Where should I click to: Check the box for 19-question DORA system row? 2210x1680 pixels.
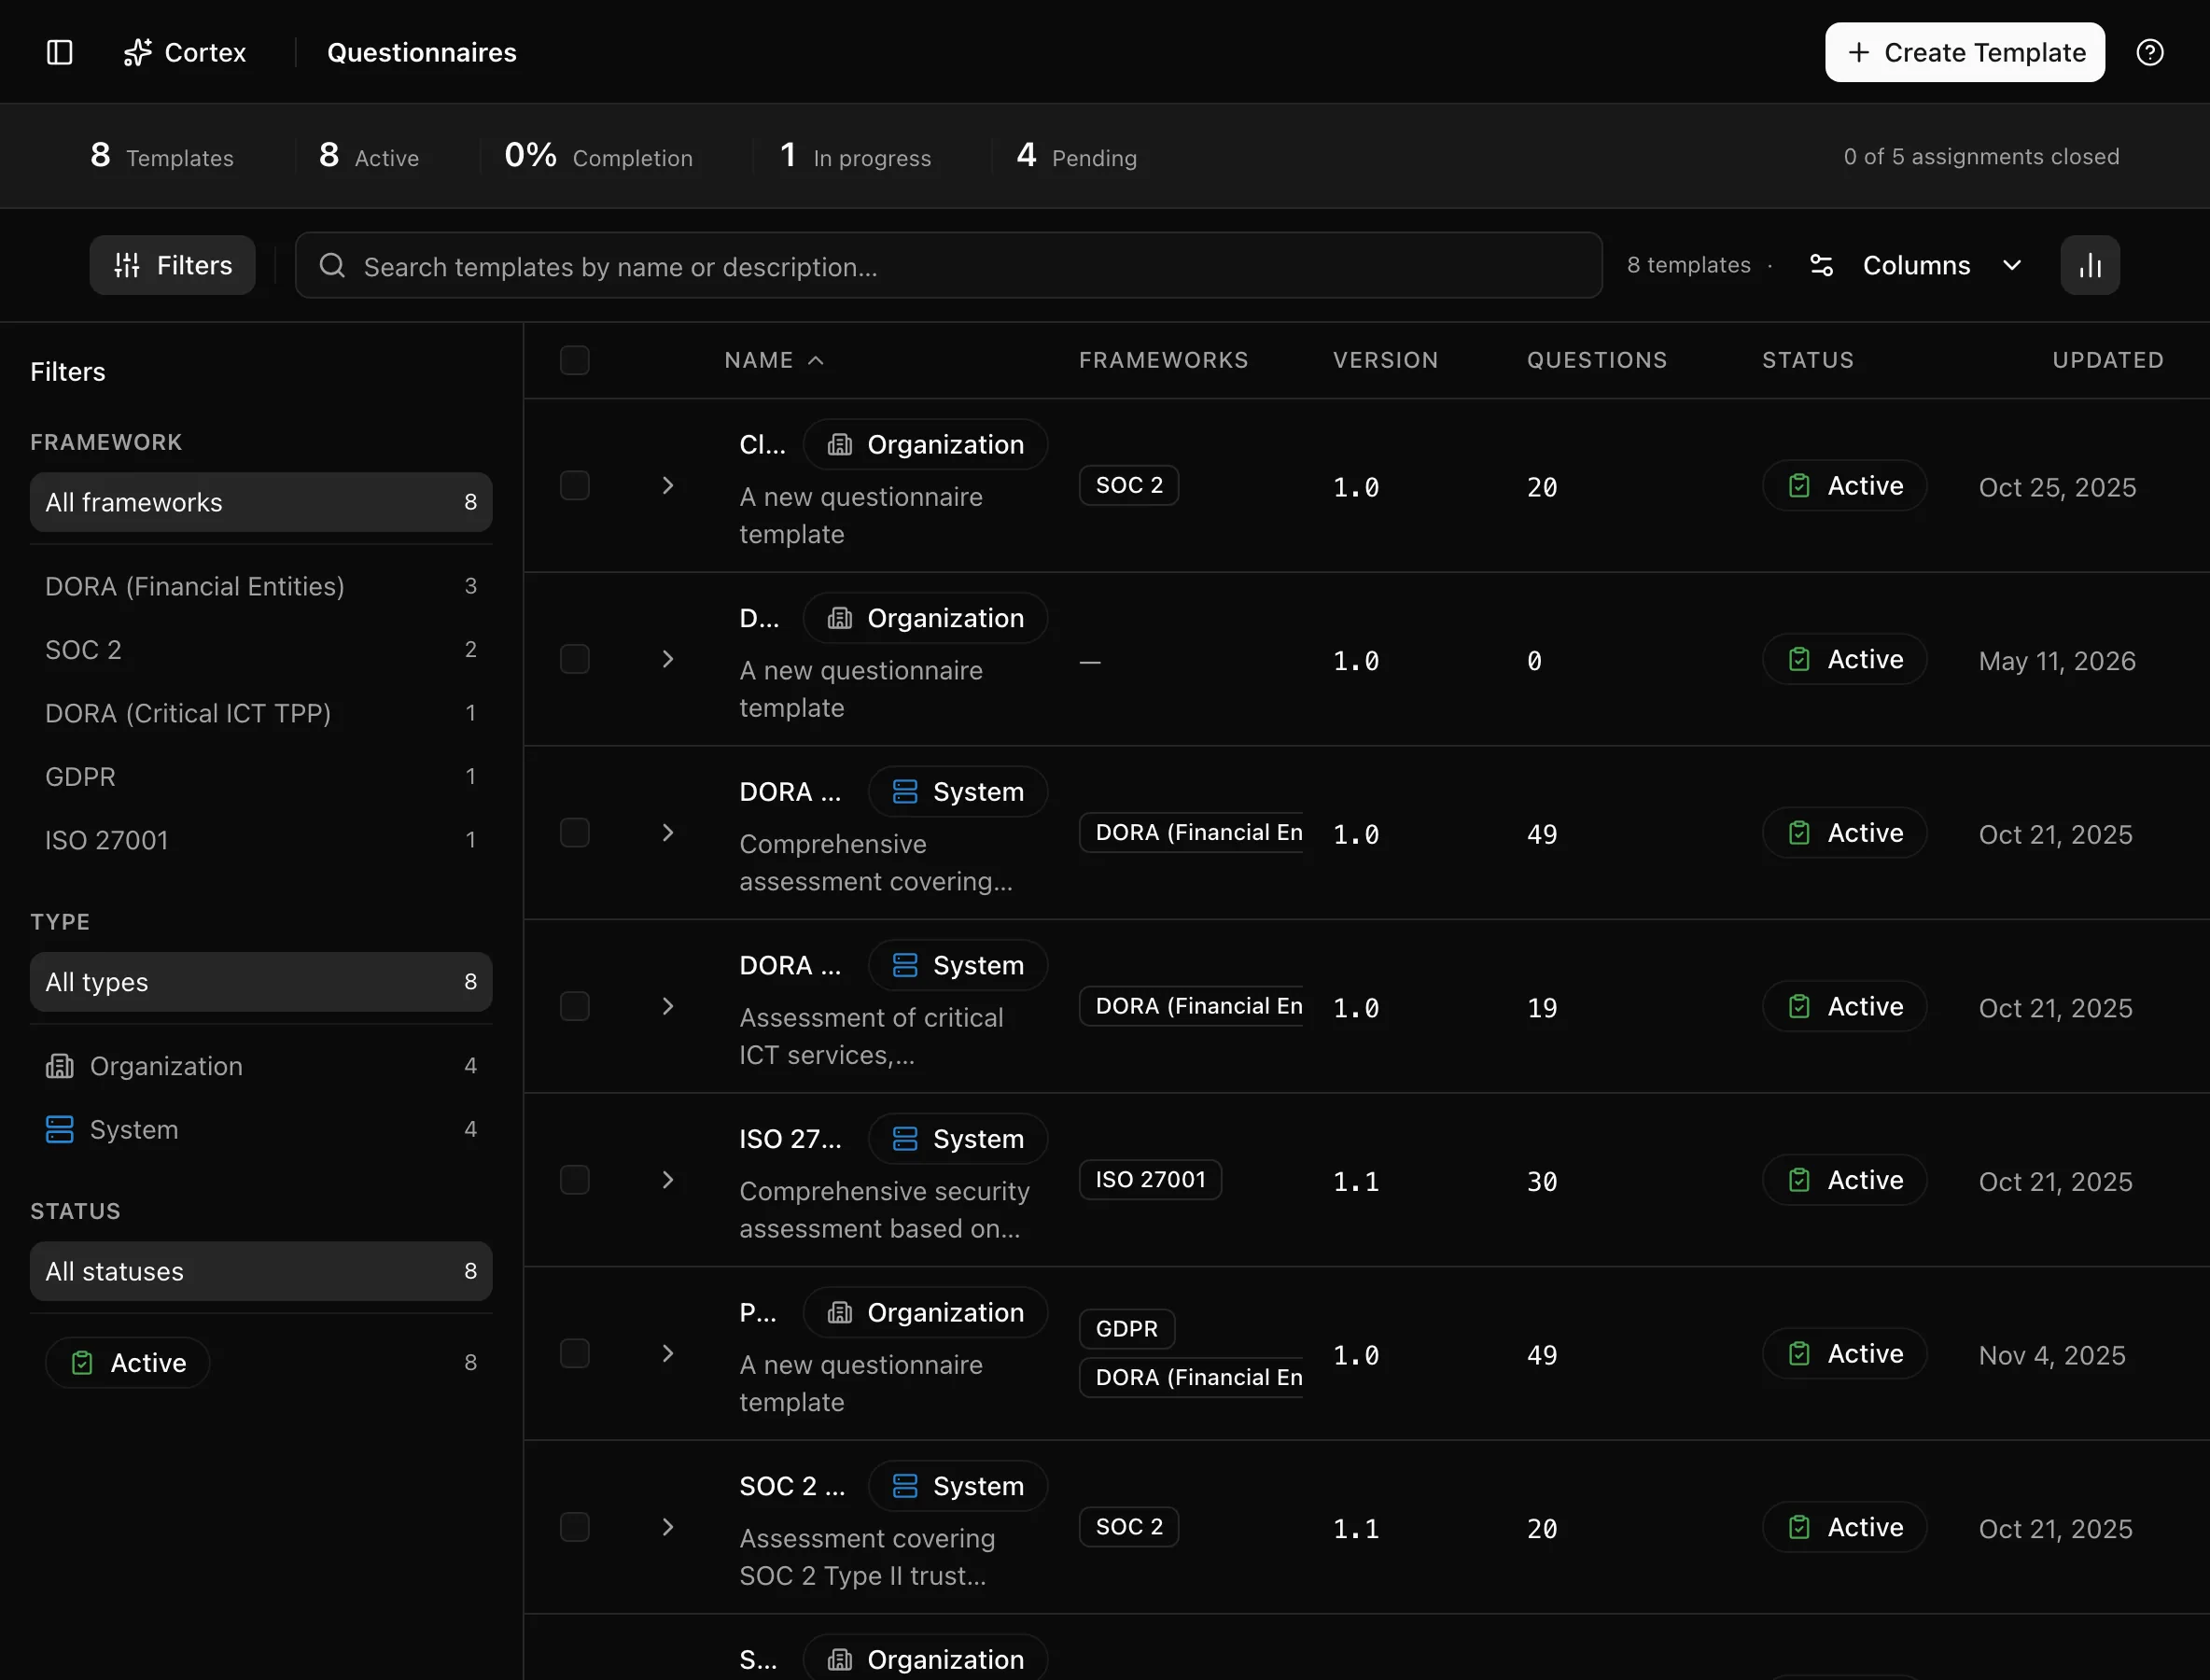click(x=575, y=1007)
